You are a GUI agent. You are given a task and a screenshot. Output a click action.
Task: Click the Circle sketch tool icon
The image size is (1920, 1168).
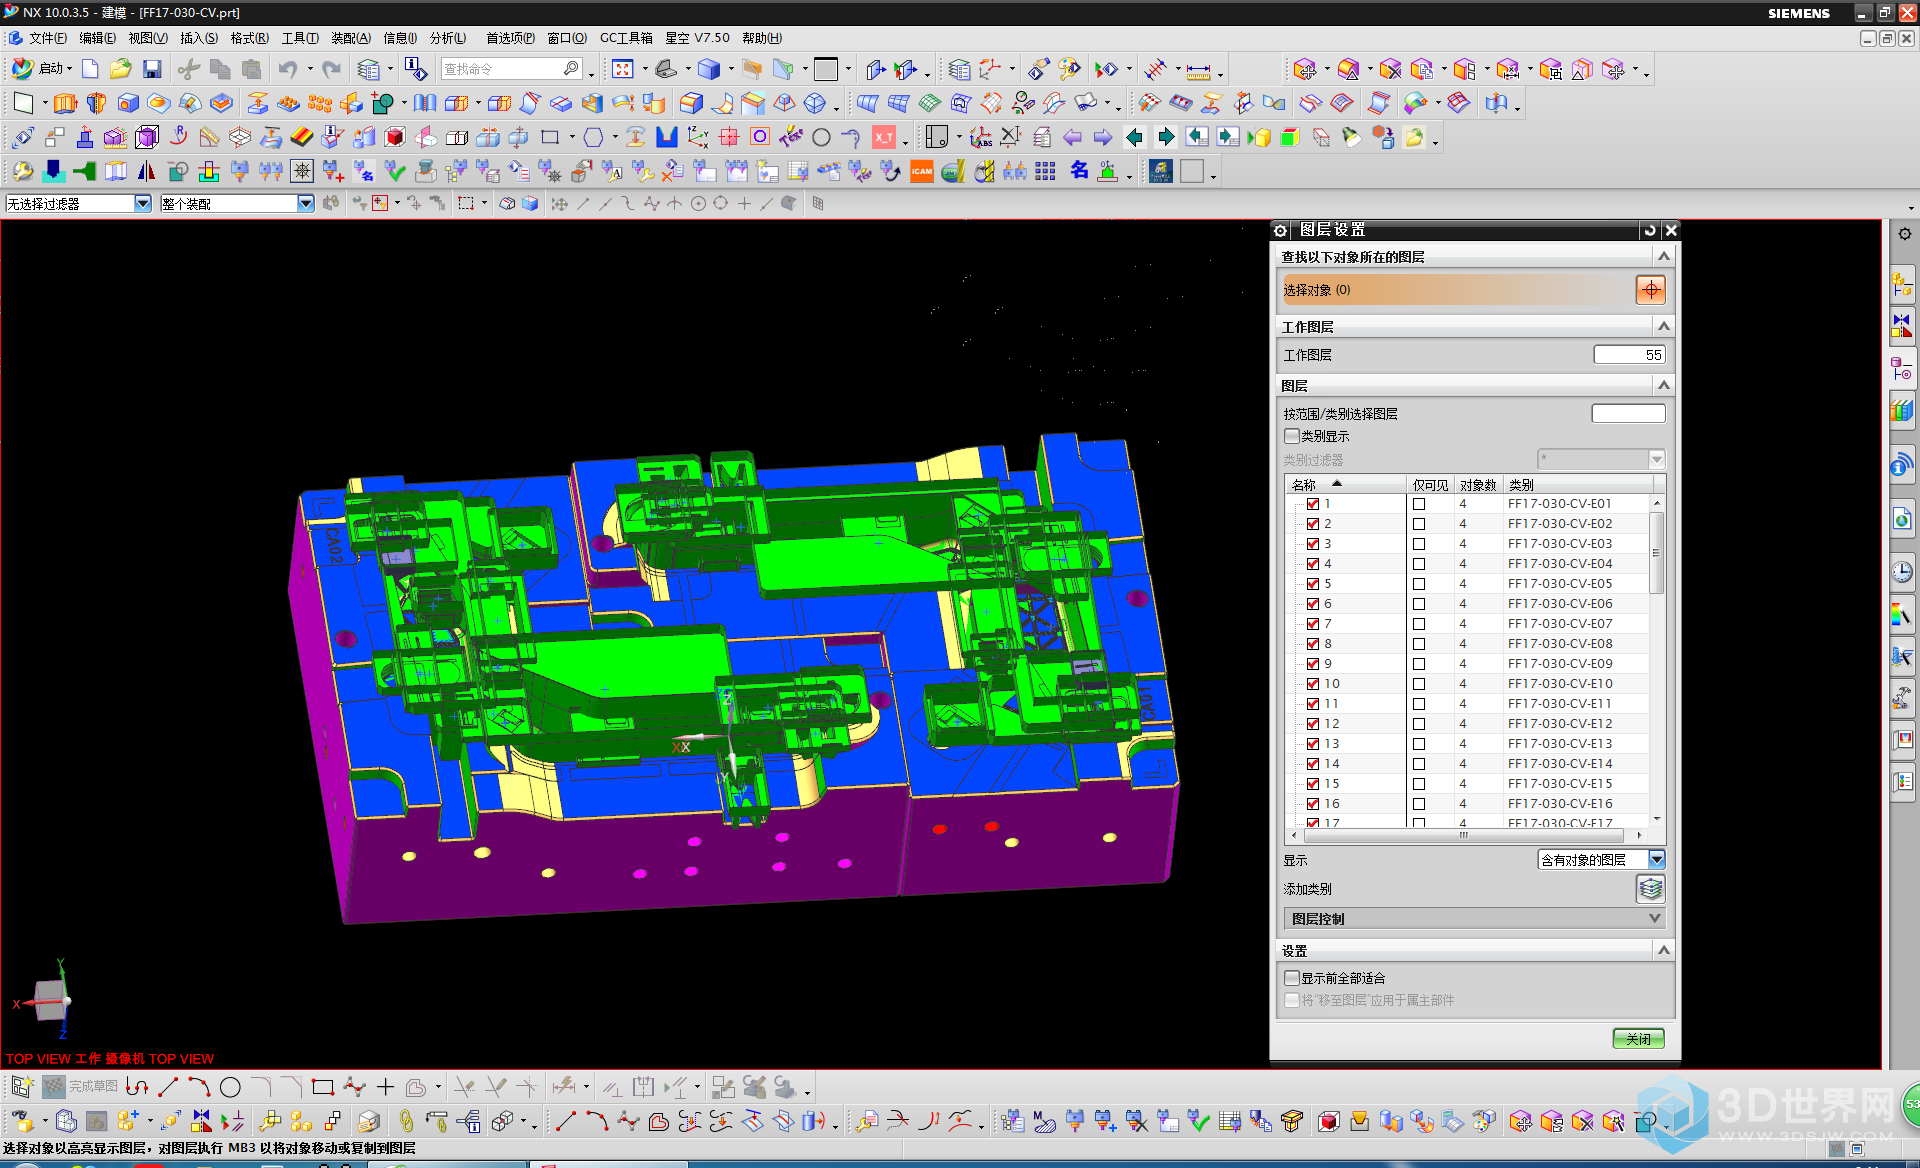[230, 1087]
